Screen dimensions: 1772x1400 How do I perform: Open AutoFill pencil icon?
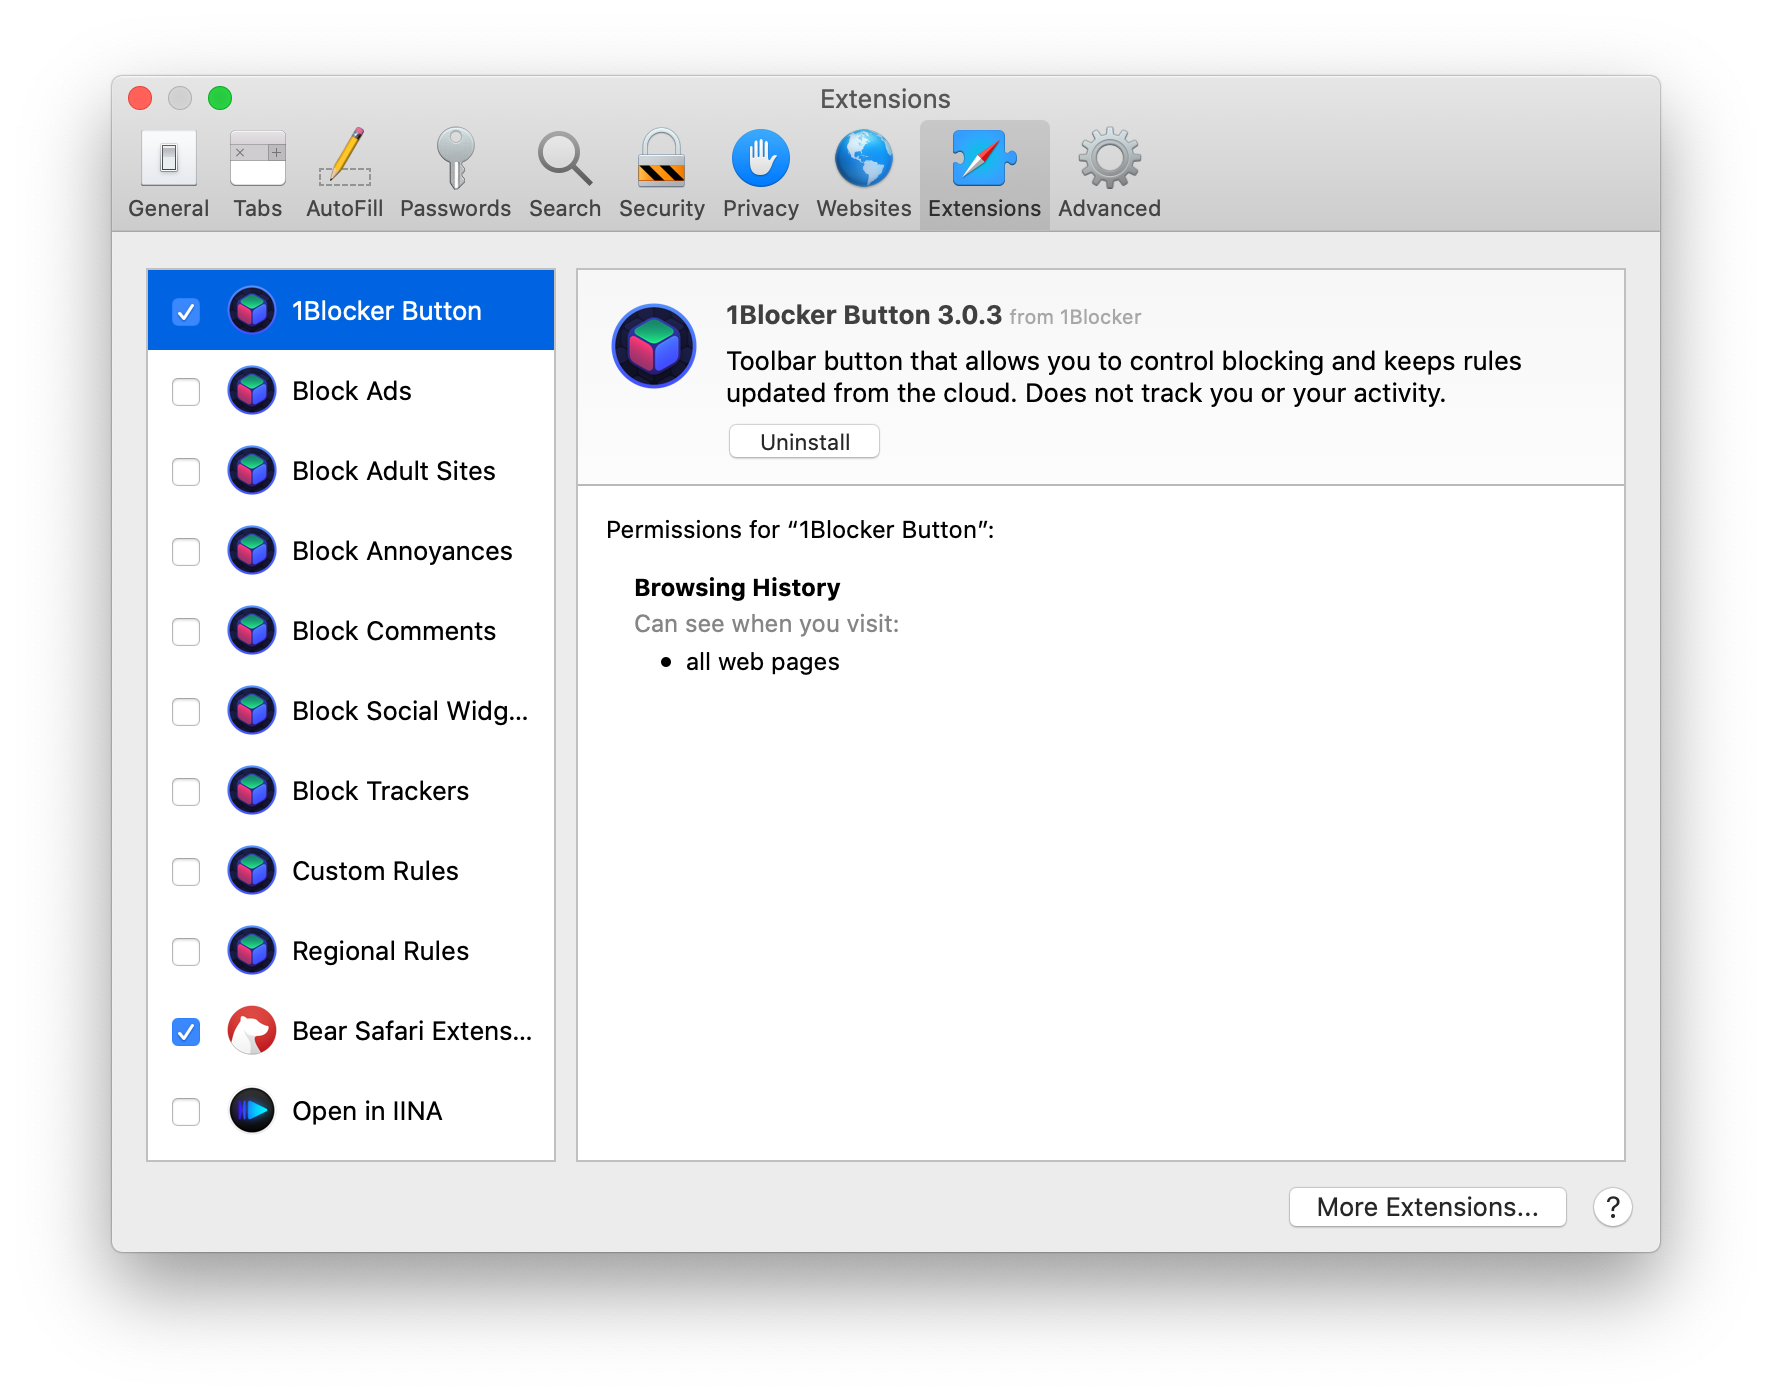click(x=345, y=157)
